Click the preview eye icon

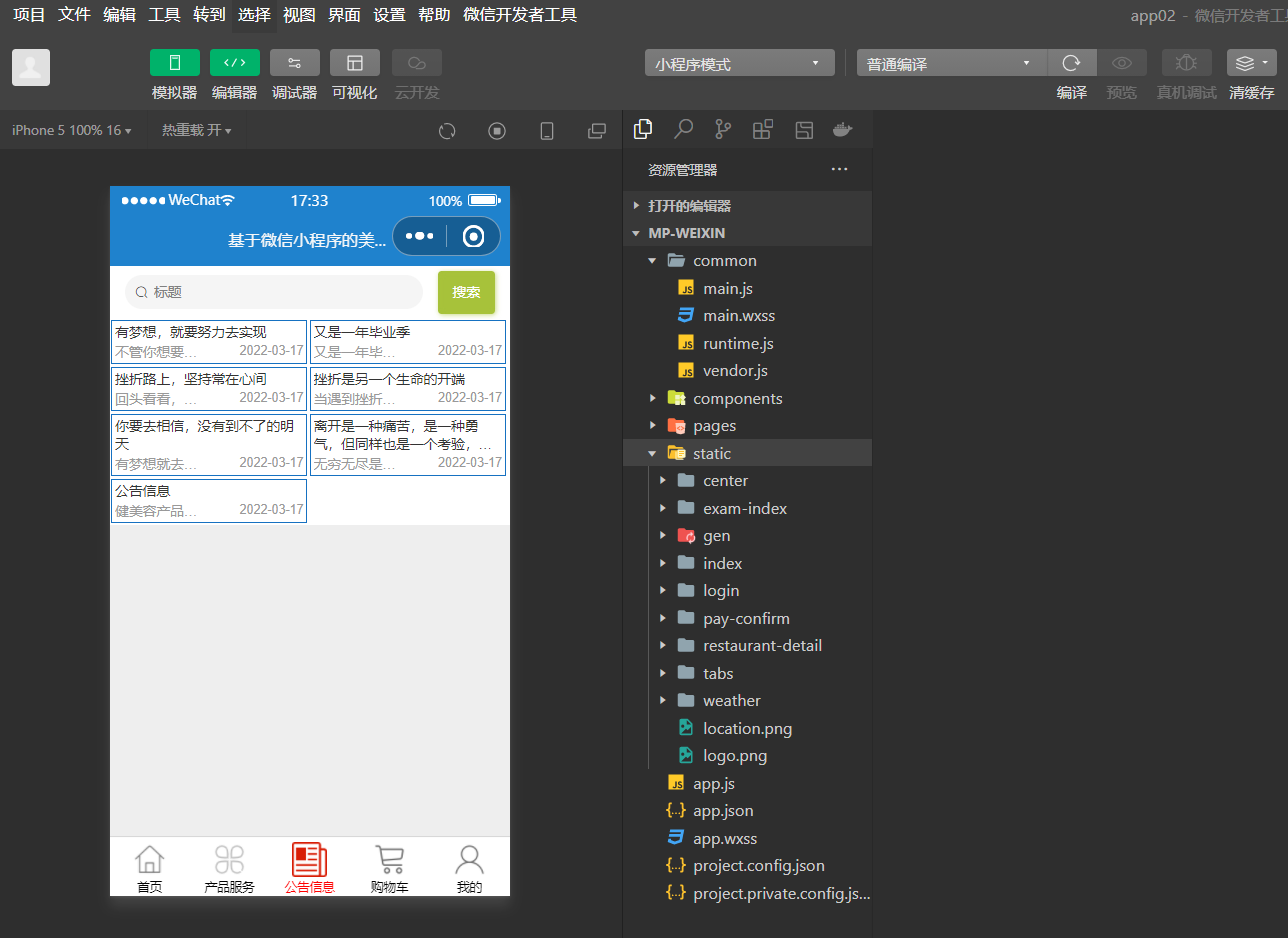[x=1122, y=63]
